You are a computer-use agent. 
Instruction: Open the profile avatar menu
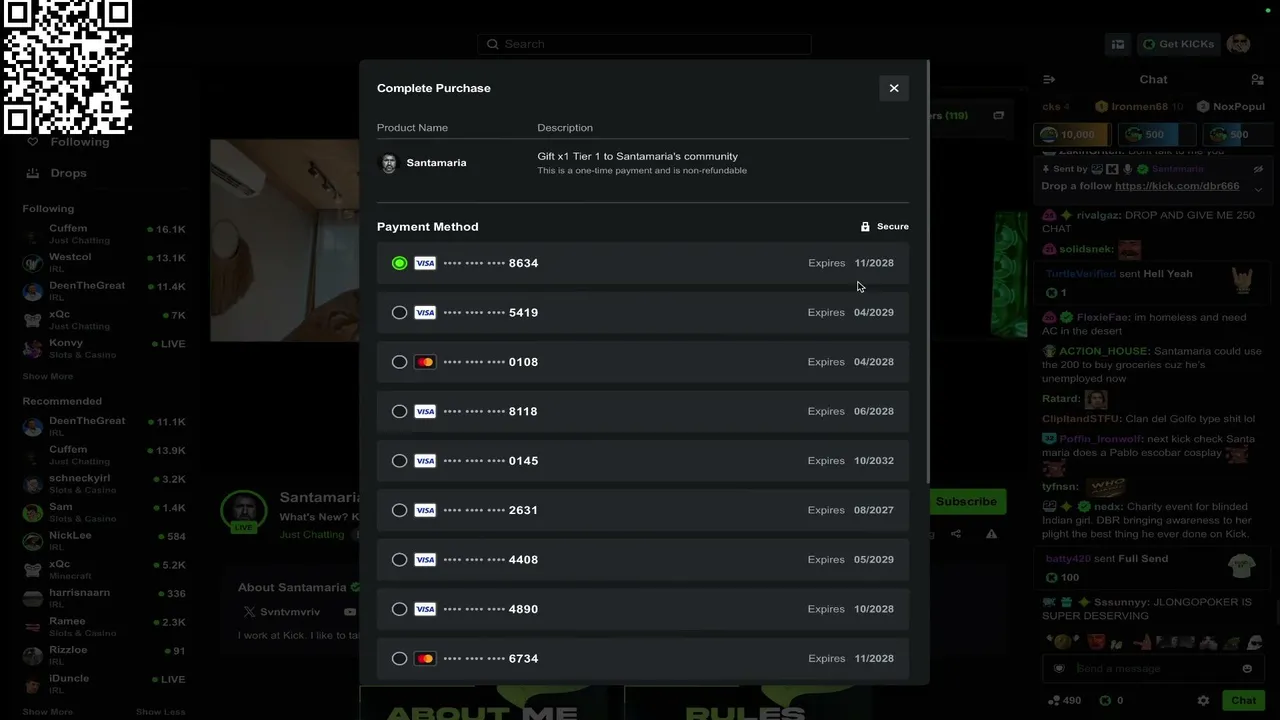pos(1238,44)
